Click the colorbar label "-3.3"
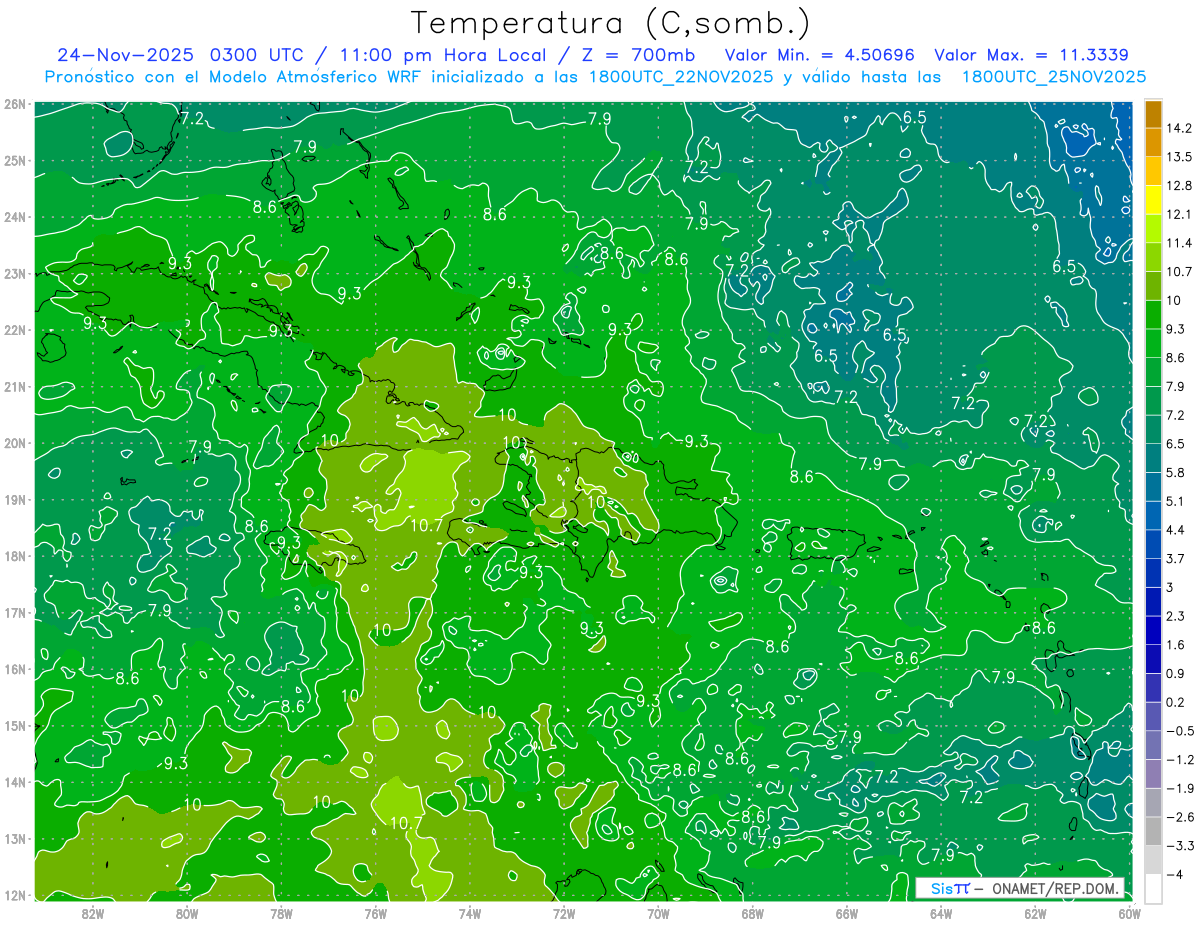The height and width of the screenshot is (927, 1200). pyautogui.click(x=1180, y=846)
